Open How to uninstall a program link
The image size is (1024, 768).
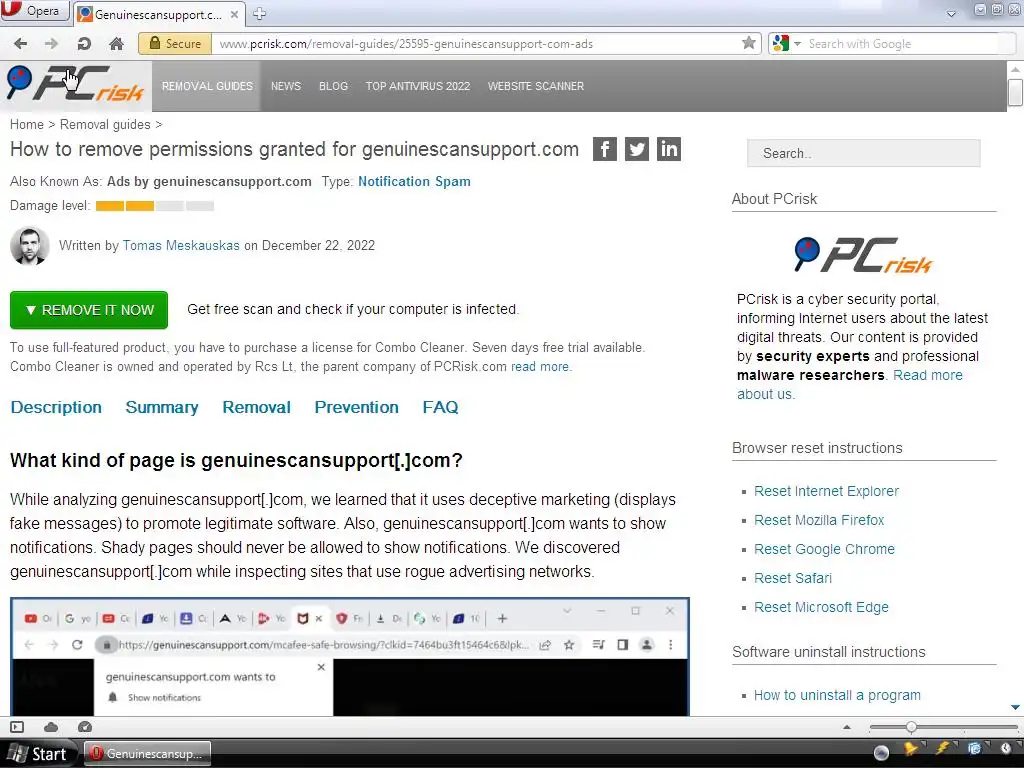(x=837, y=695)
